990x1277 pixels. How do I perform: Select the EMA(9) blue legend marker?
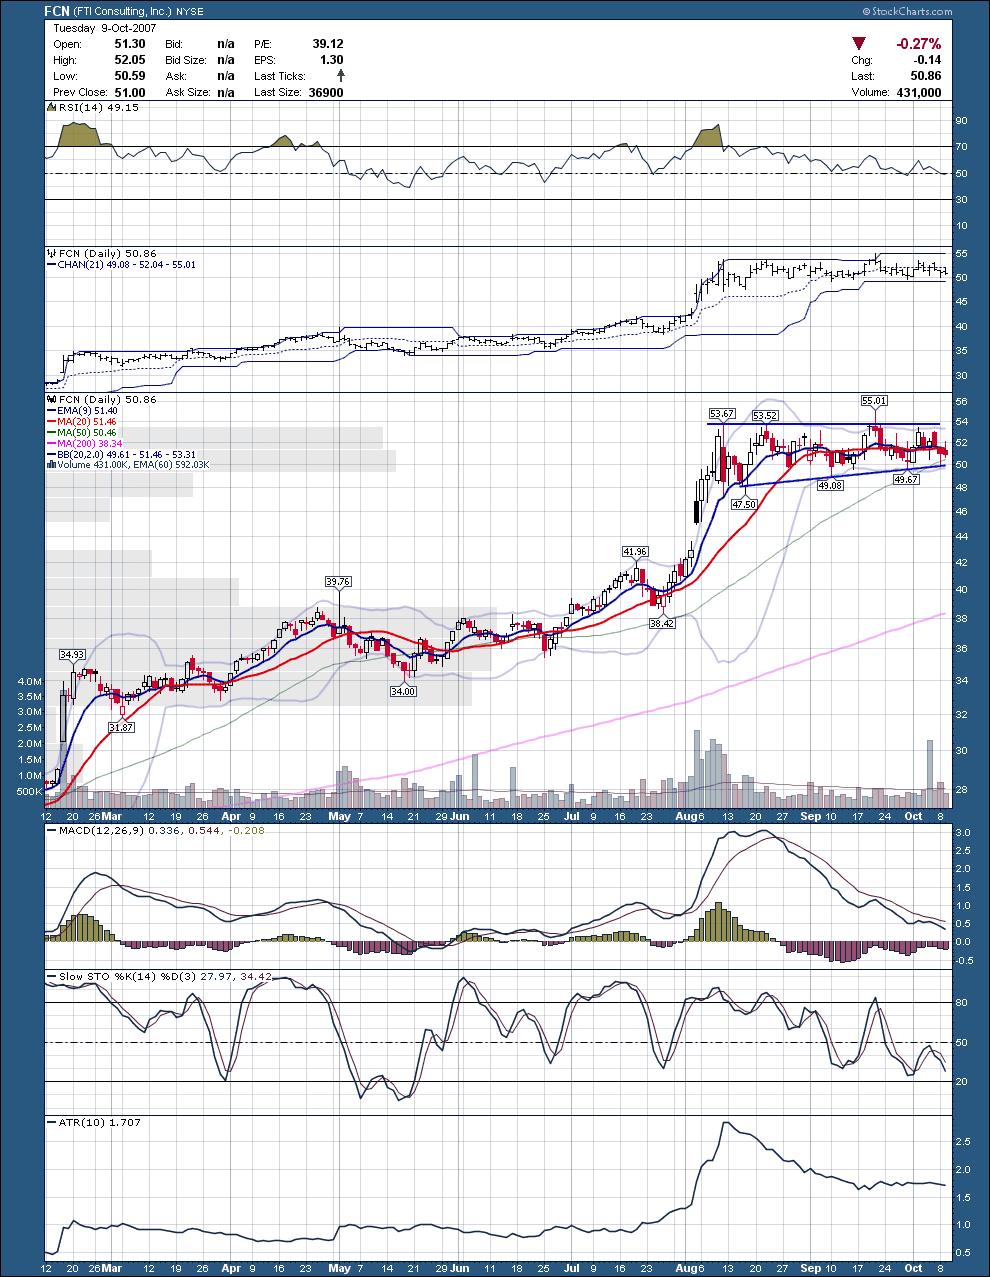tap(52, 411)
